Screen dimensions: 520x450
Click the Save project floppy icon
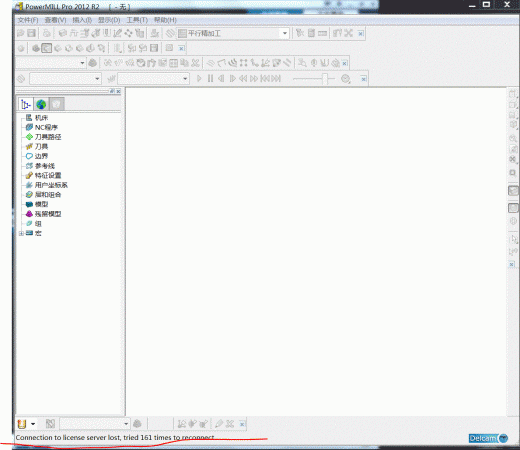click(x=31, y=33)
